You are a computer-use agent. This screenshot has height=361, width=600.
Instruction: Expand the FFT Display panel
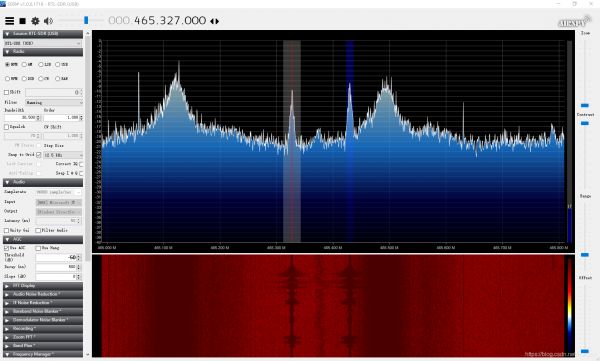(43, 286)
